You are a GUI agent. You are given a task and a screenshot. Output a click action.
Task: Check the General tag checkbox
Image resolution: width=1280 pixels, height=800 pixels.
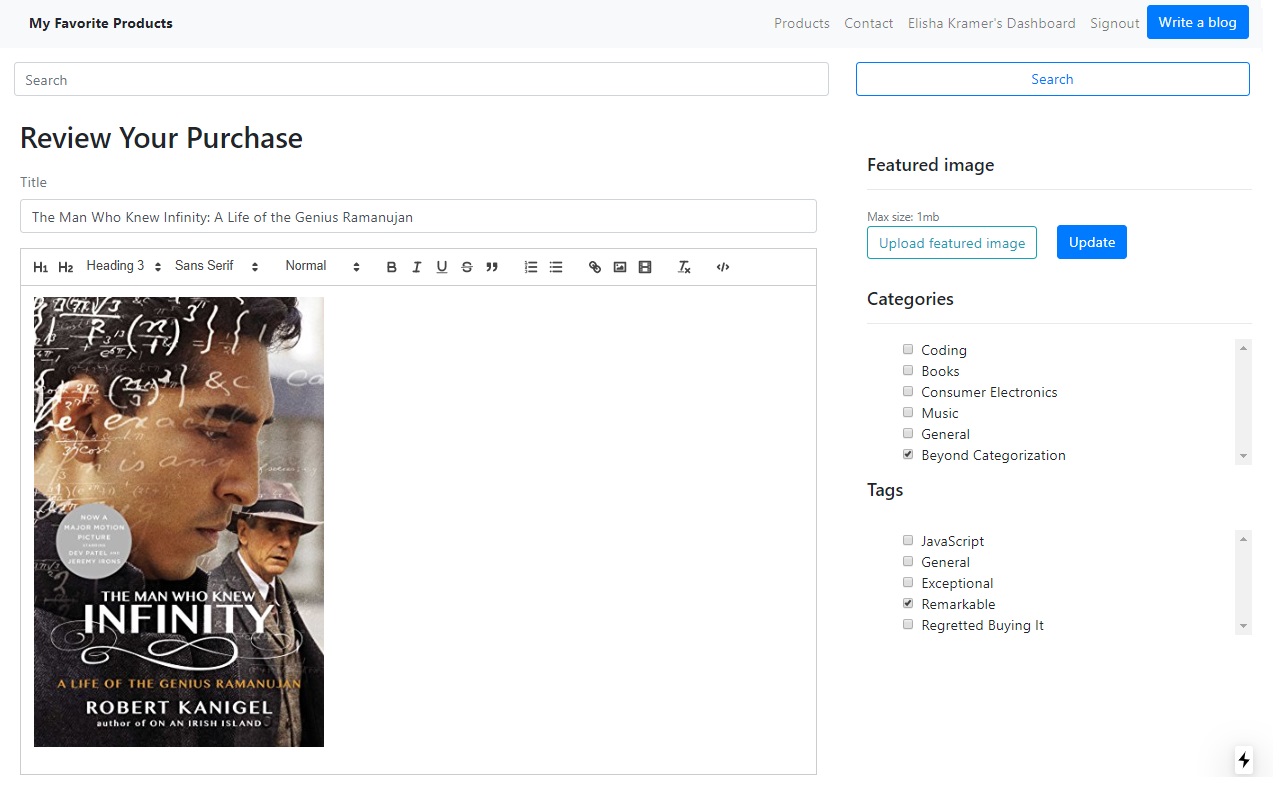908,561
